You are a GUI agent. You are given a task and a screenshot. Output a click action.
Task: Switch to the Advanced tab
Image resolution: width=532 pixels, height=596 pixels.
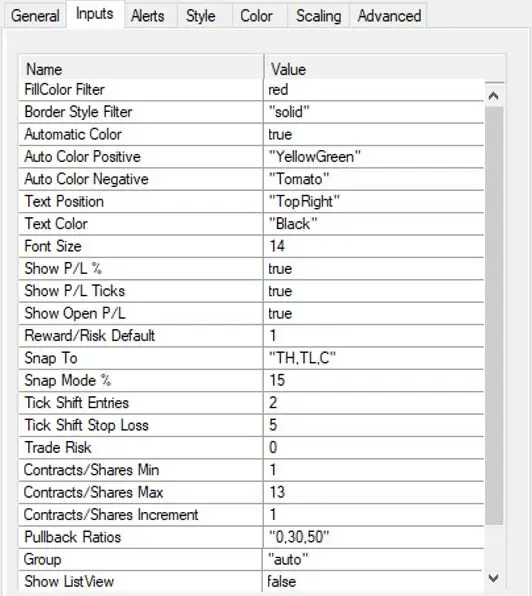389,16
